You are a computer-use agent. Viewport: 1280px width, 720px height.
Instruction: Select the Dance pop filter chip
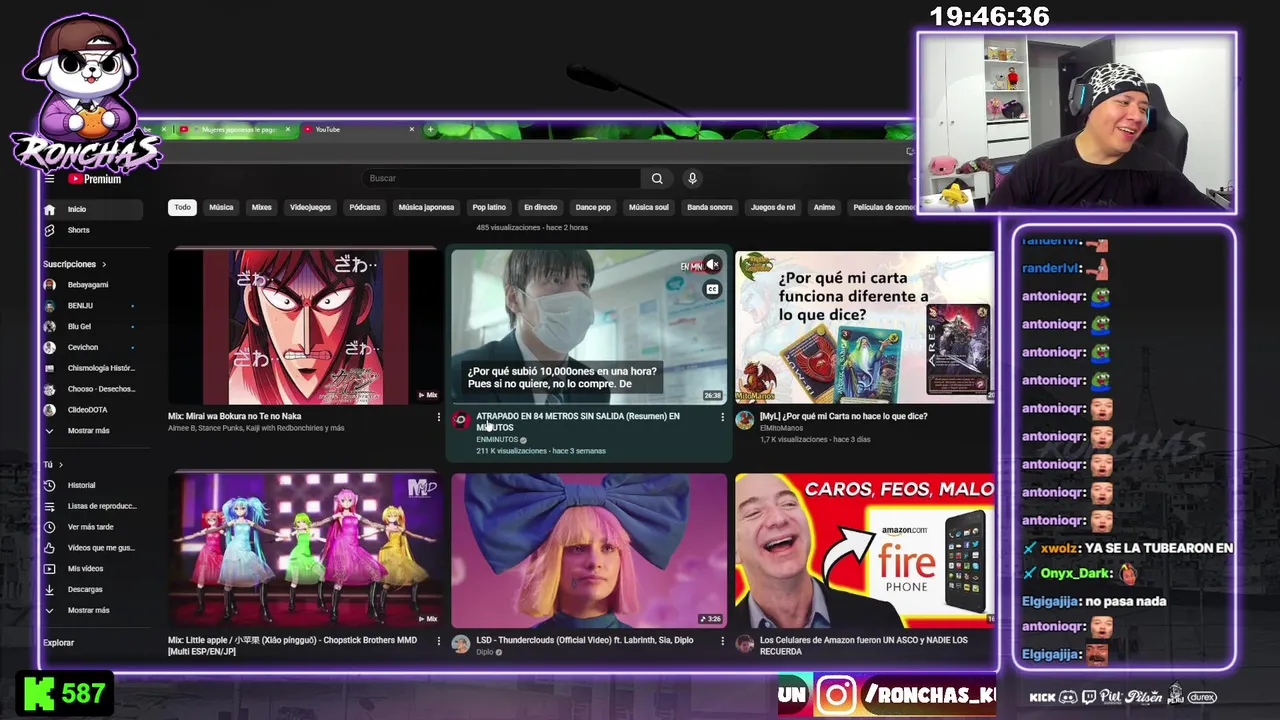pos(593,207)
